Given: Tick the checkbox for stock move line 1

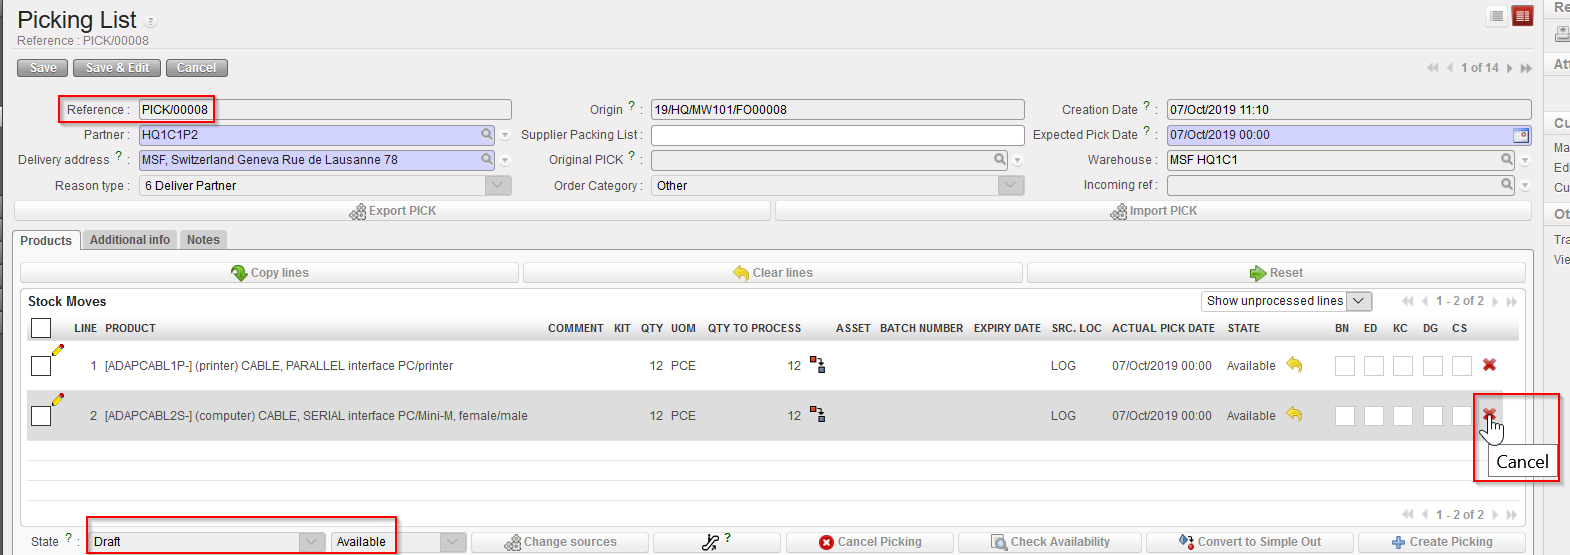Looking at the screenshot, I should (x=41, y=366).
